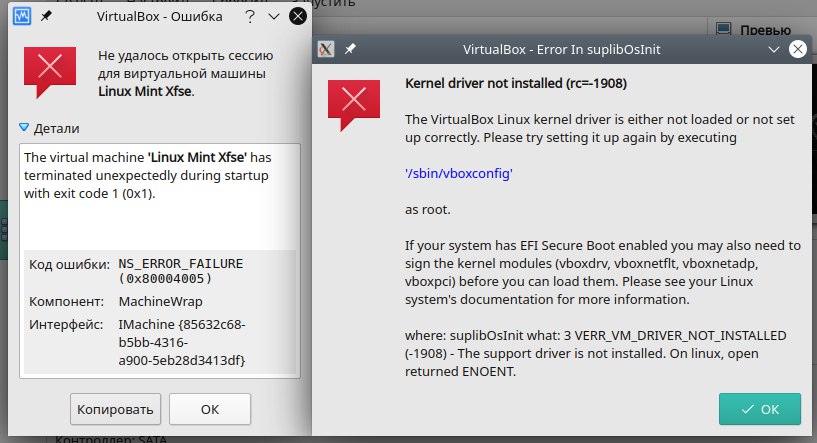Click the 'Компонент:' label

click(66, 301)
